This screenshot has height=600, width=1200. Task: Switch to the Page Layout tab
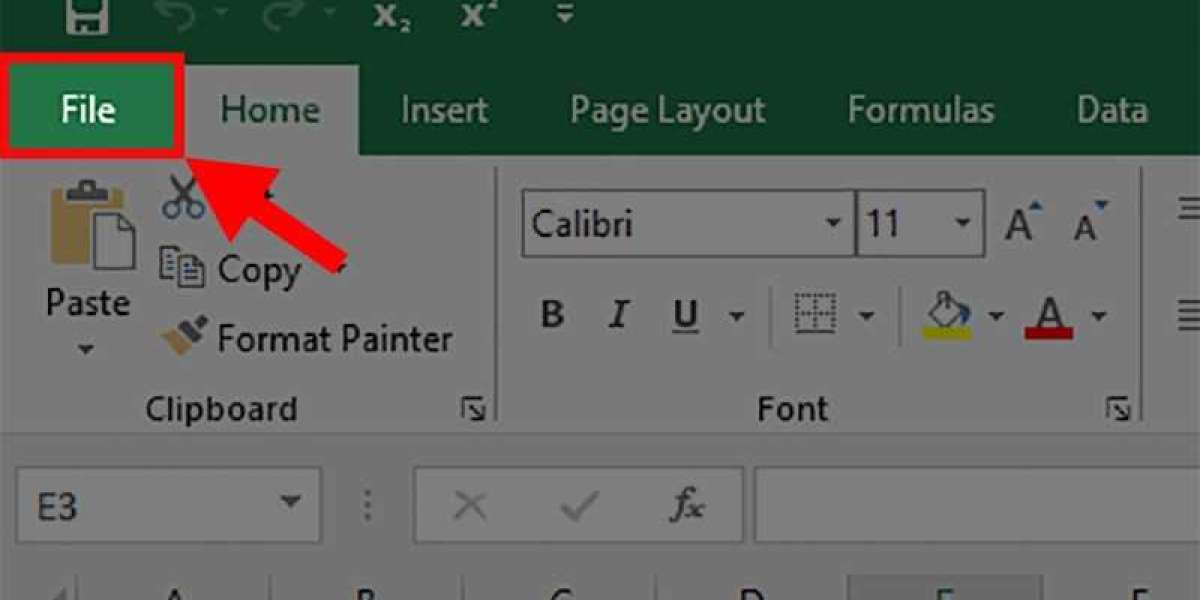pos(667,110)
